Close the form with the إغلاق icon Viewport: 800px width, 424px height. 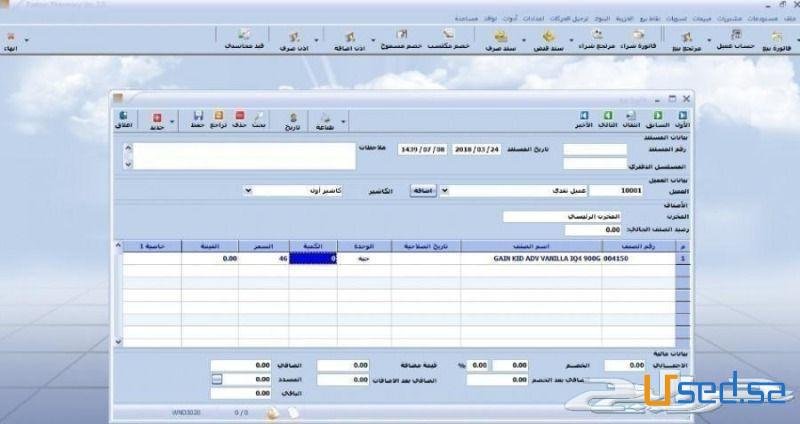[122, 119]
